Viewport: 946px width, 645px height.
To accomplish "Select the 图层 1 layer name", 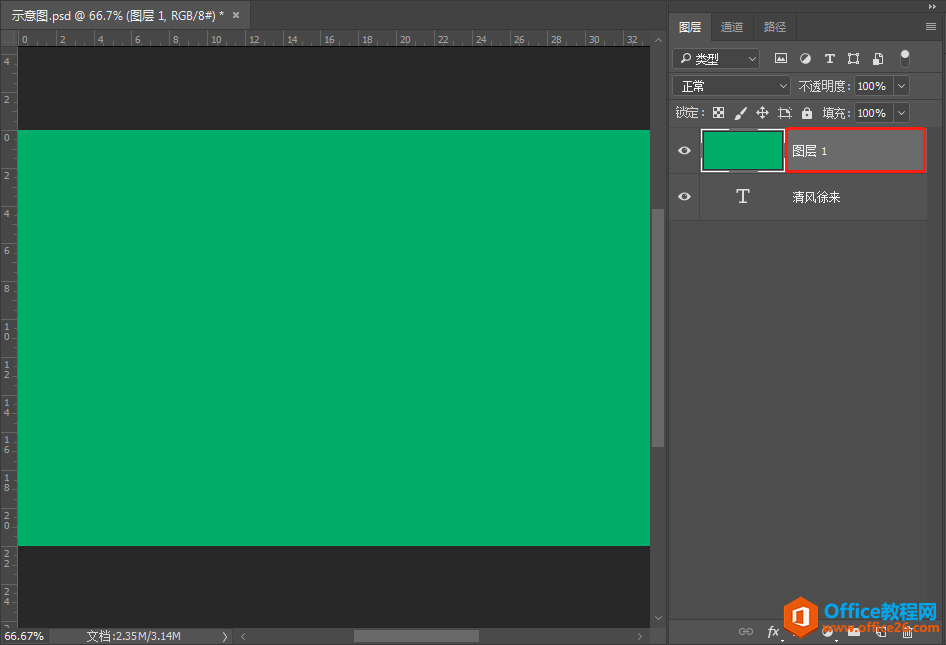I will 809,151.
